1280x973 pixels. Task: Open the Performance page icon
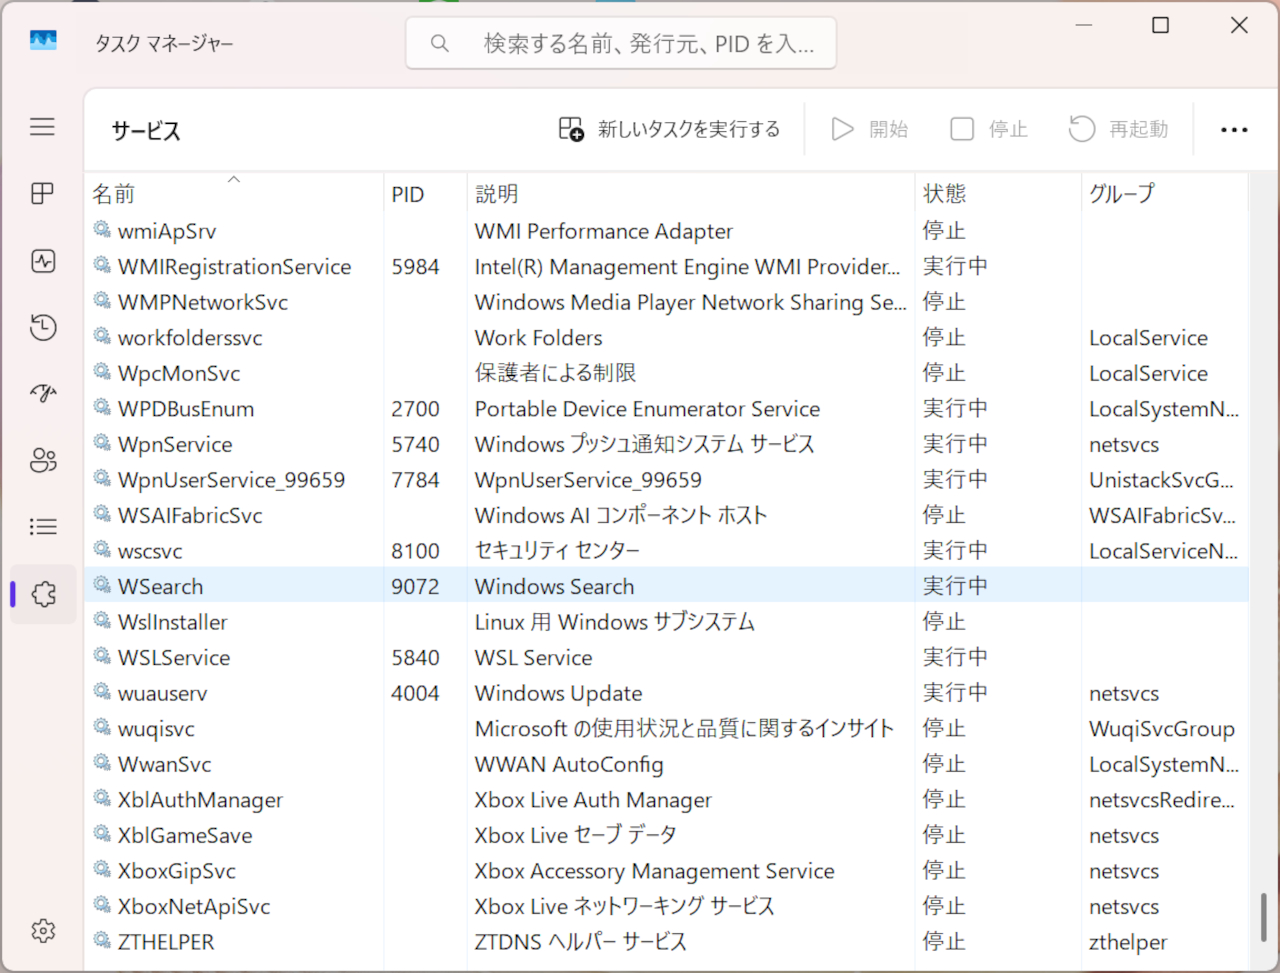point(42,261)
